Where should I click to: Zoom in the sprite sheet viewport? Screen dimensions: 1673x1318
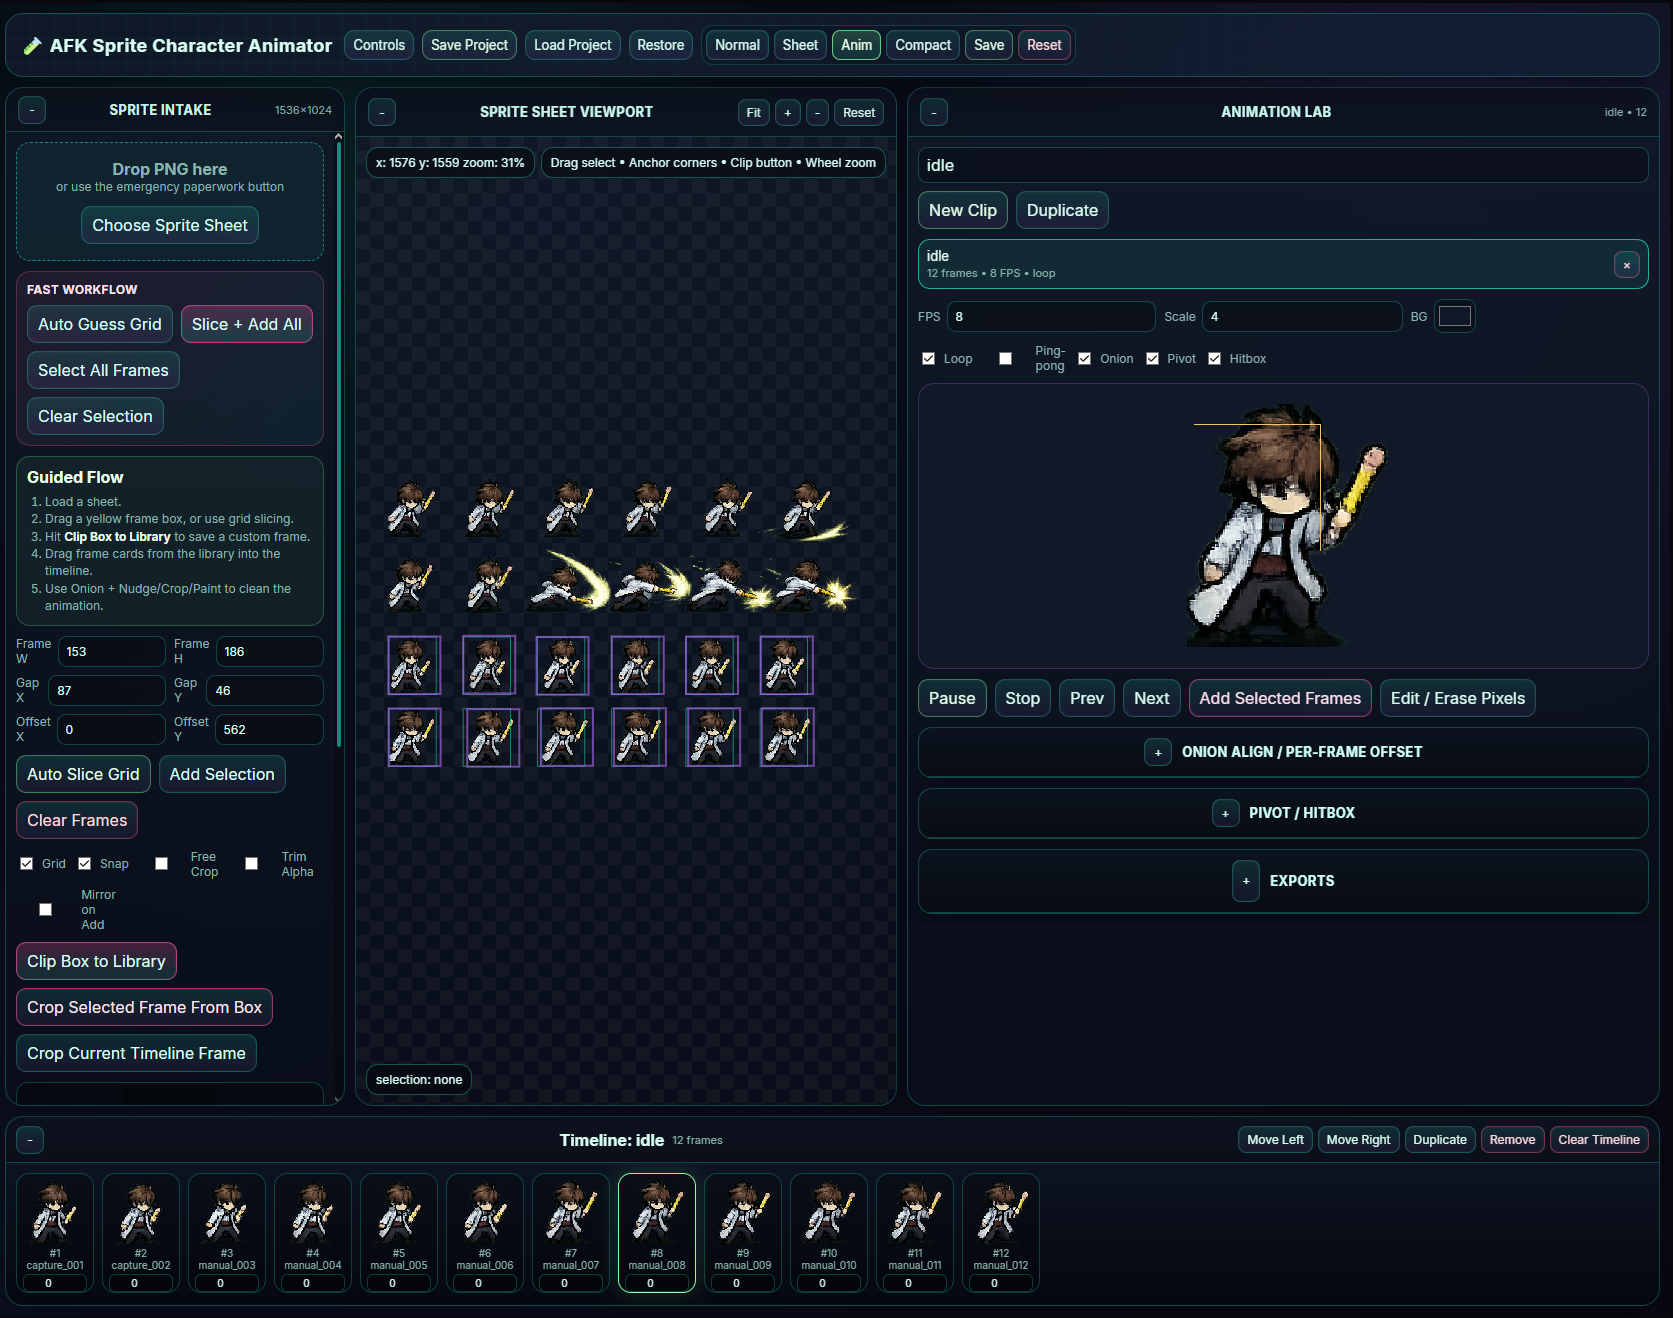coord(788,113)
